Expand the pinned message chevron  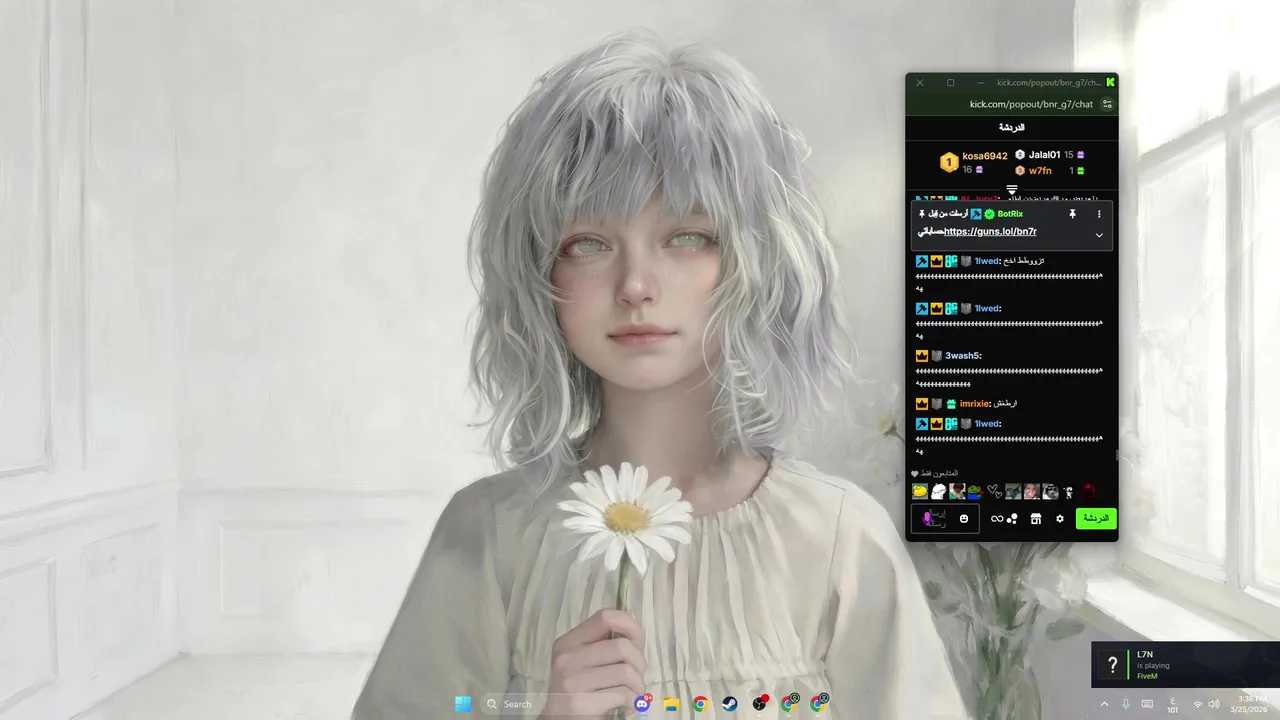1099,235
